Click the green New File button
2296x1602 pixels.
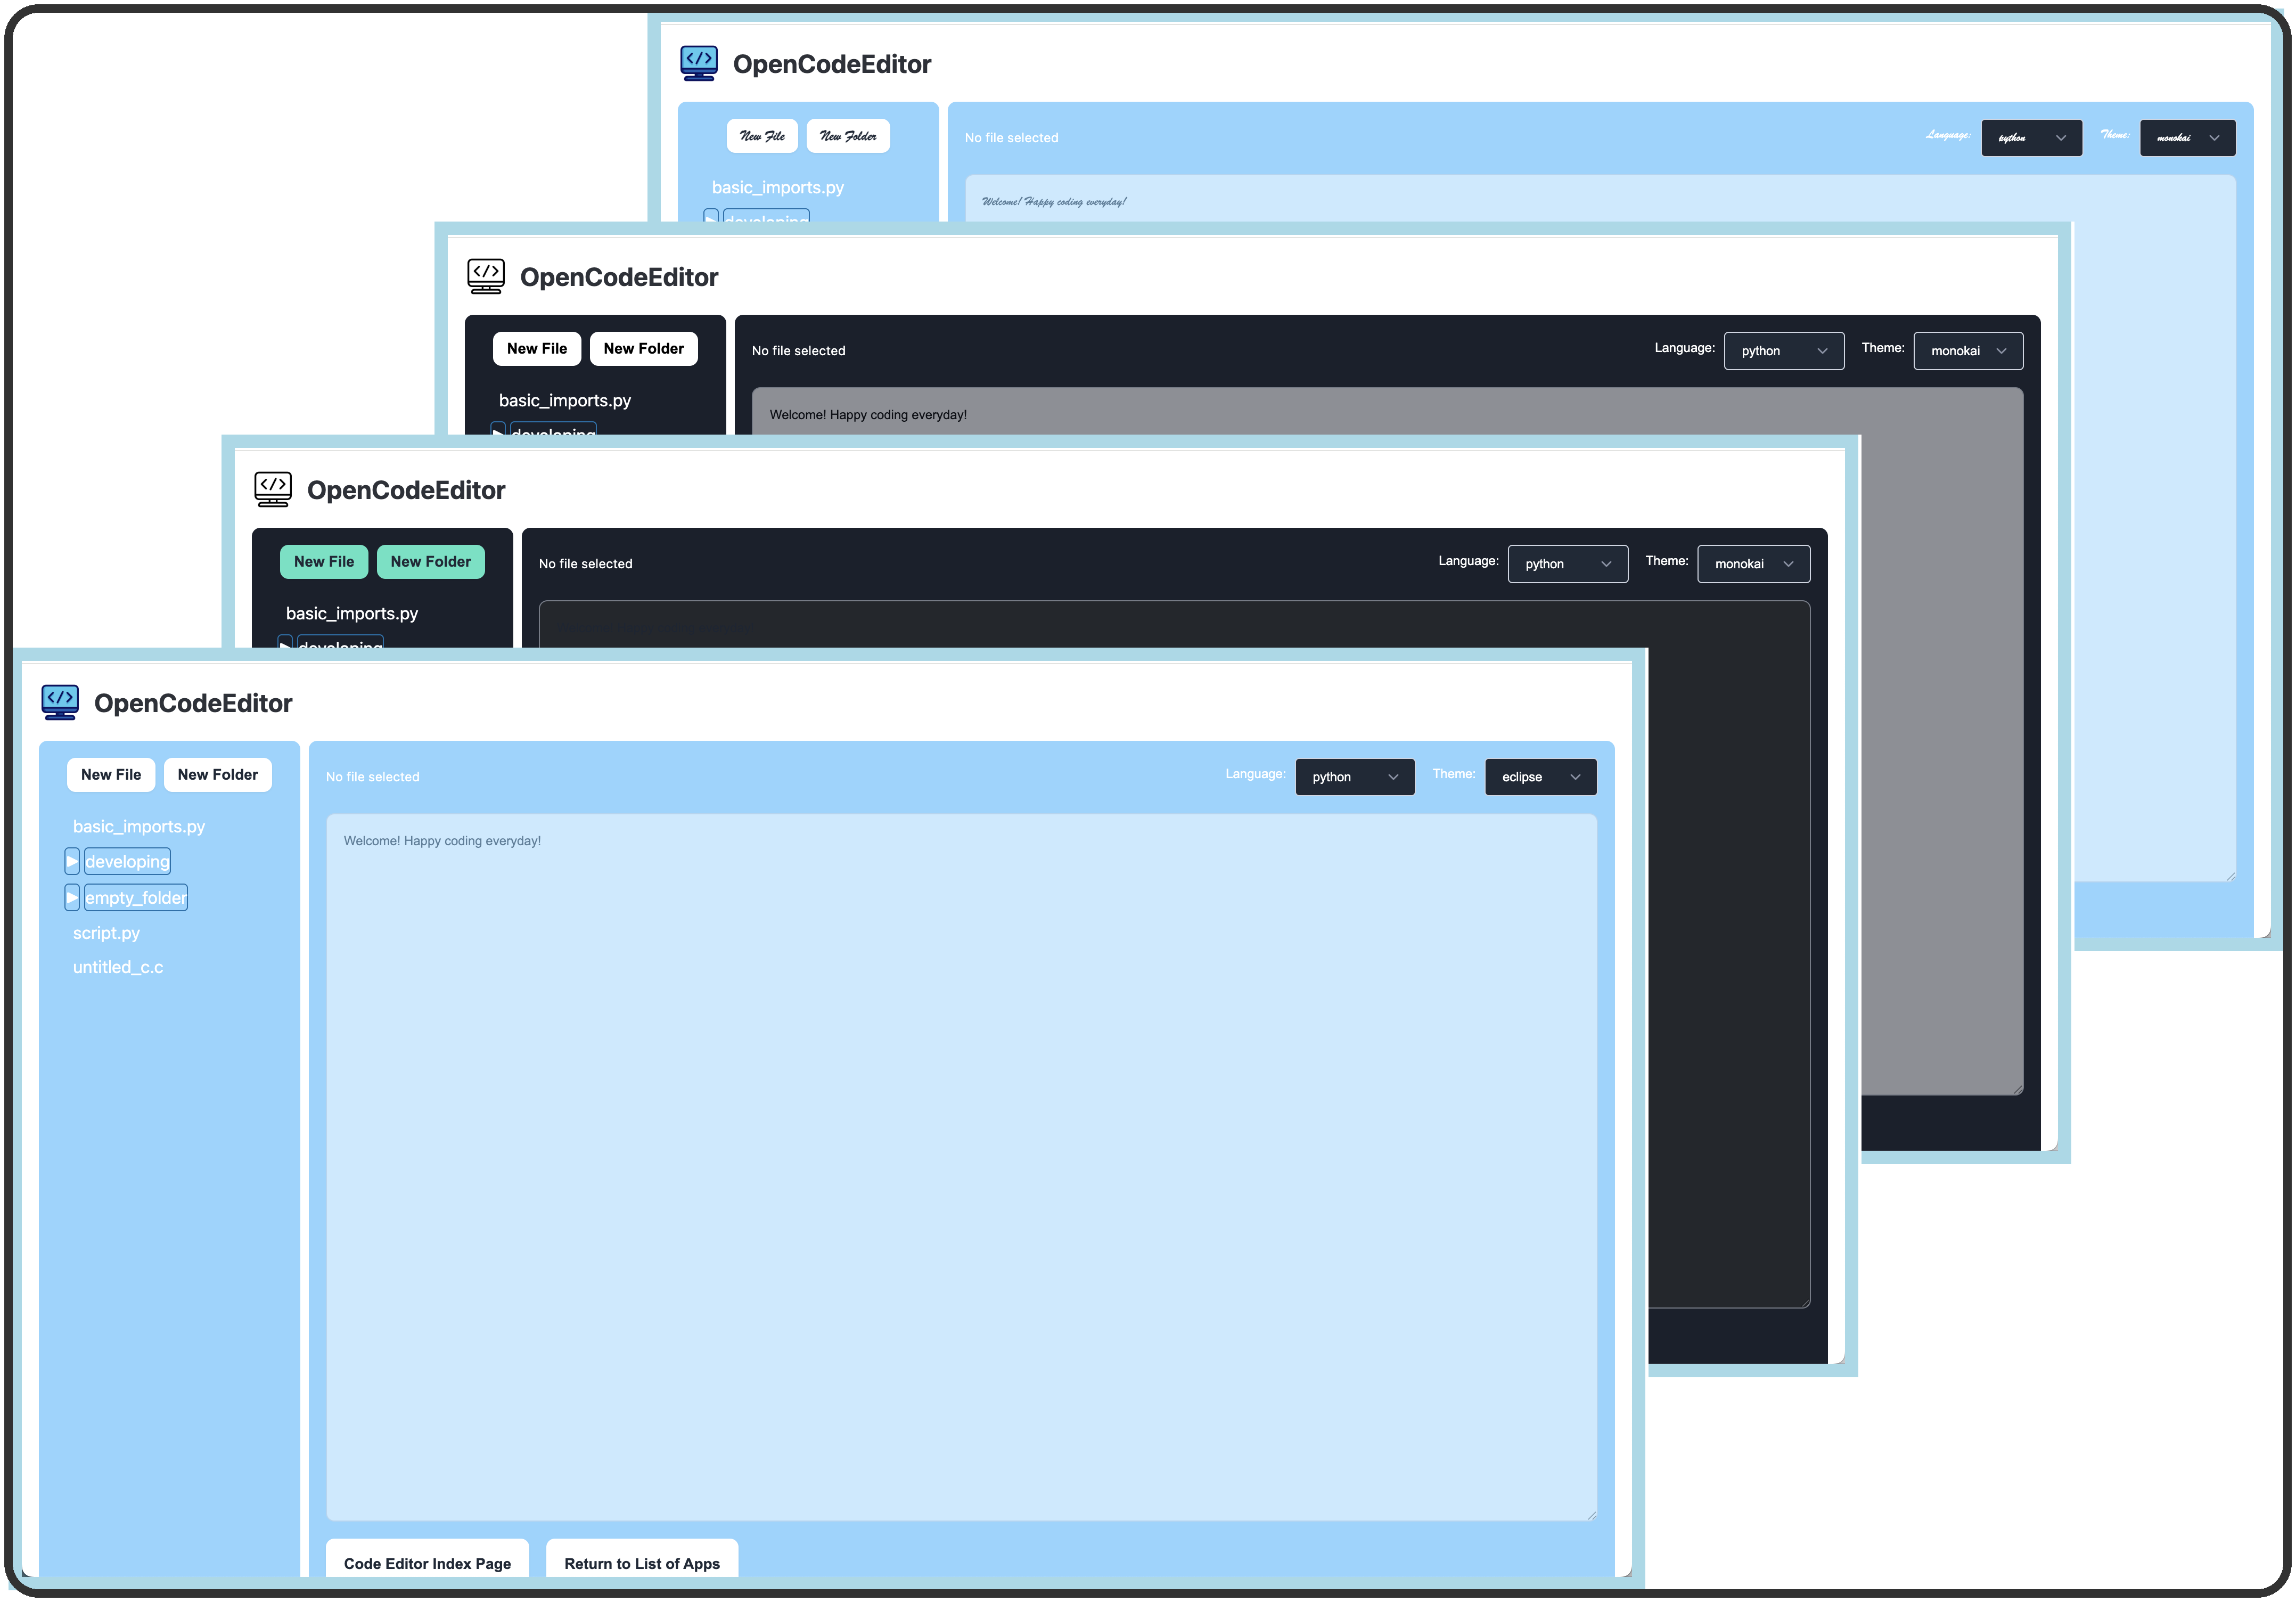tap(323, 562)
